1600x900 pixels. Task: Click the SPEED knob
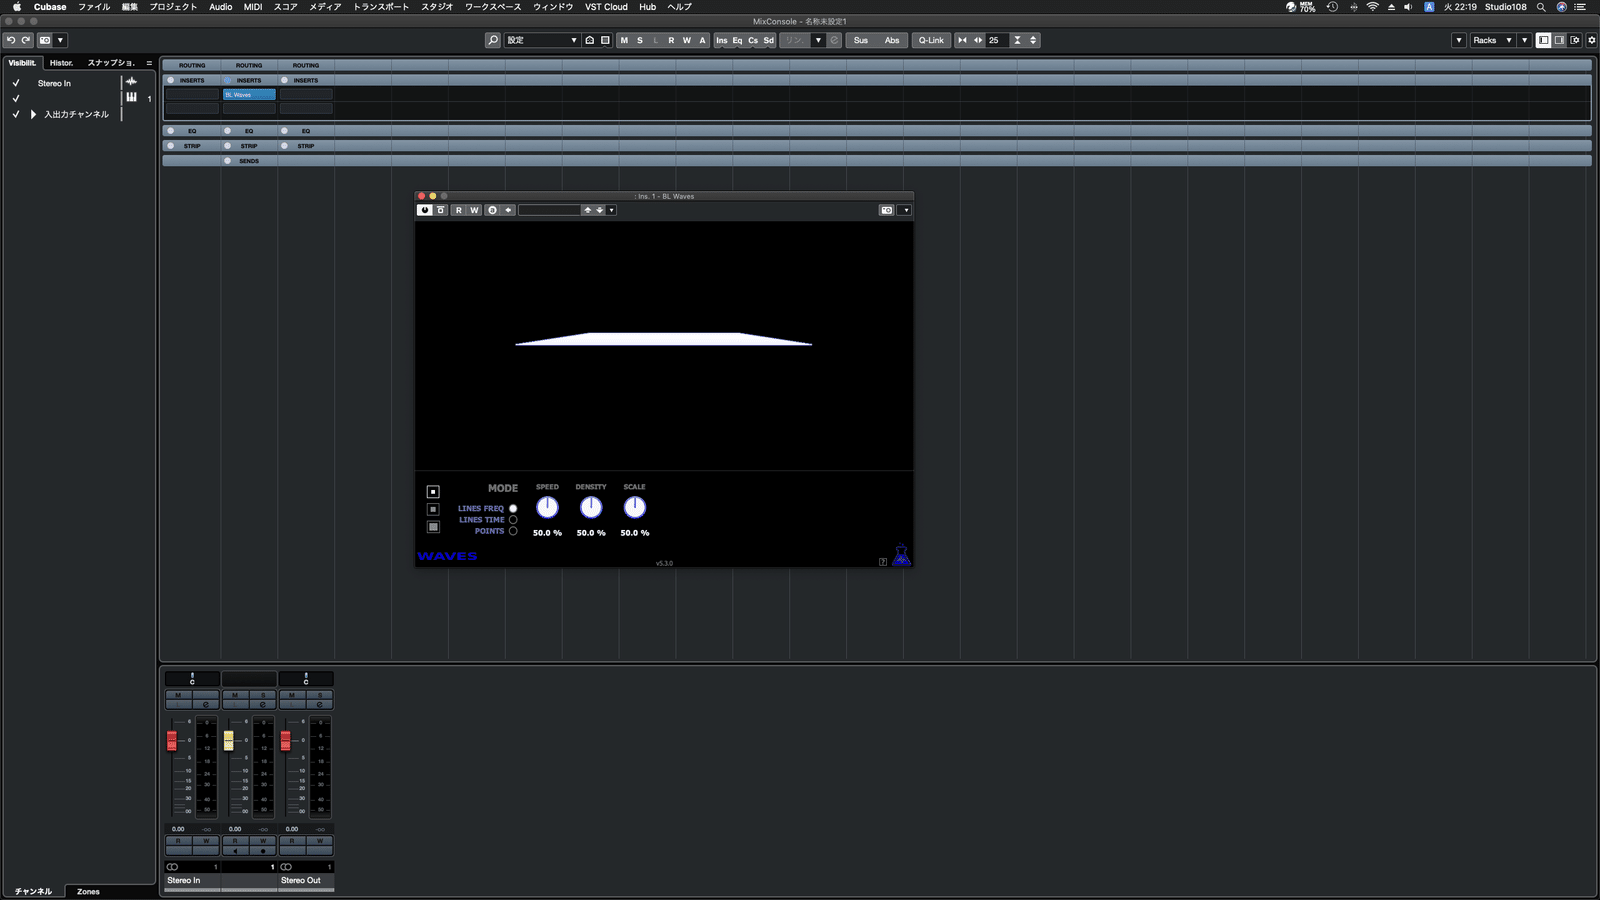(547, 507)
